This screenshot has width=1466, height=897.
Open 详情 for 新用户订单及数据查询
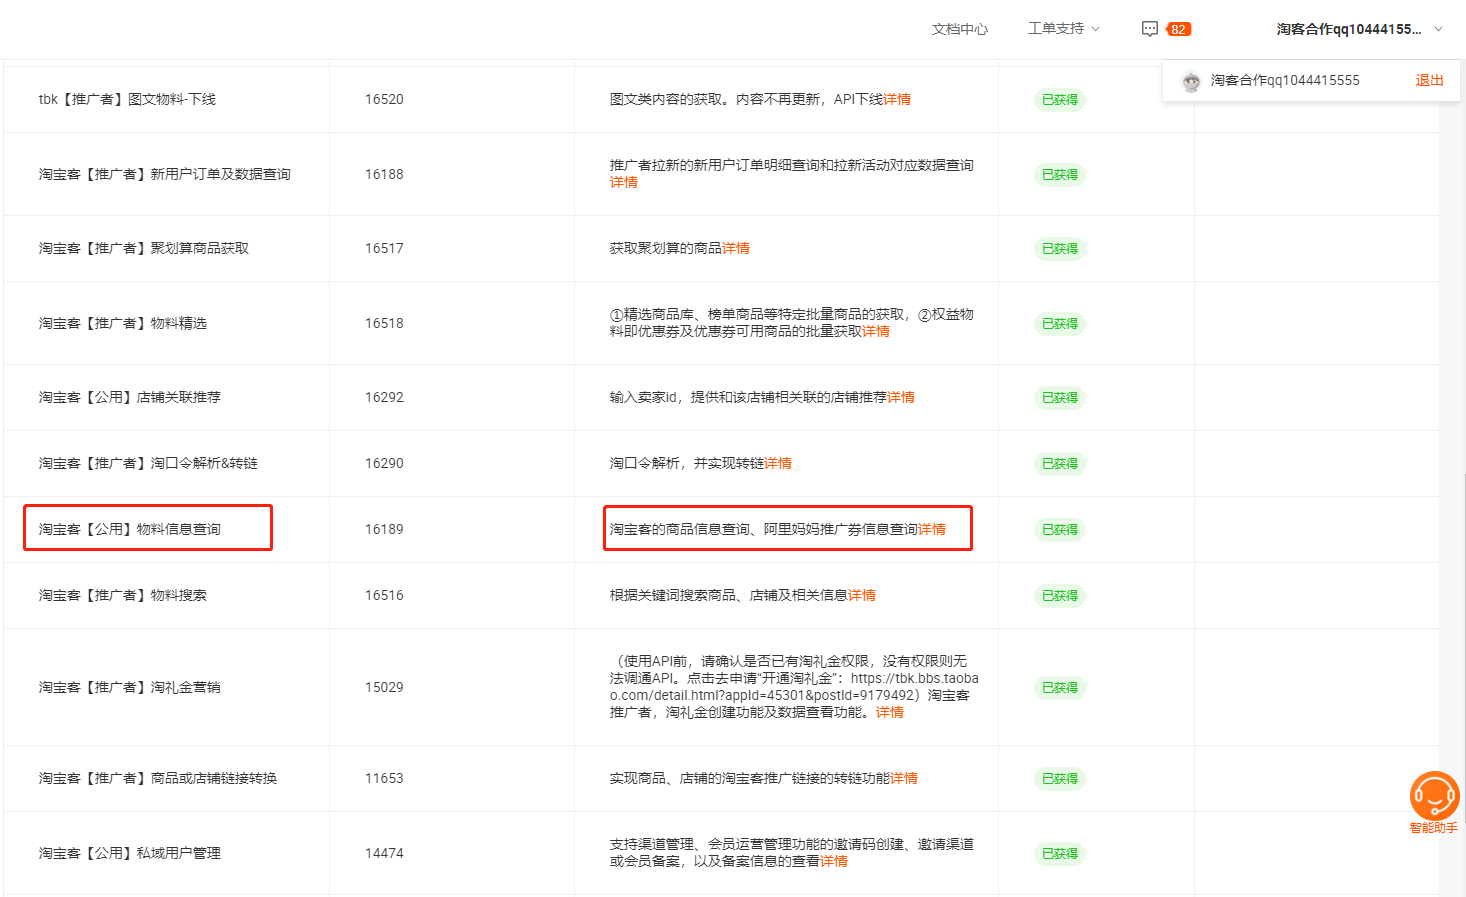pyautogui.click(x=624, y=182)
